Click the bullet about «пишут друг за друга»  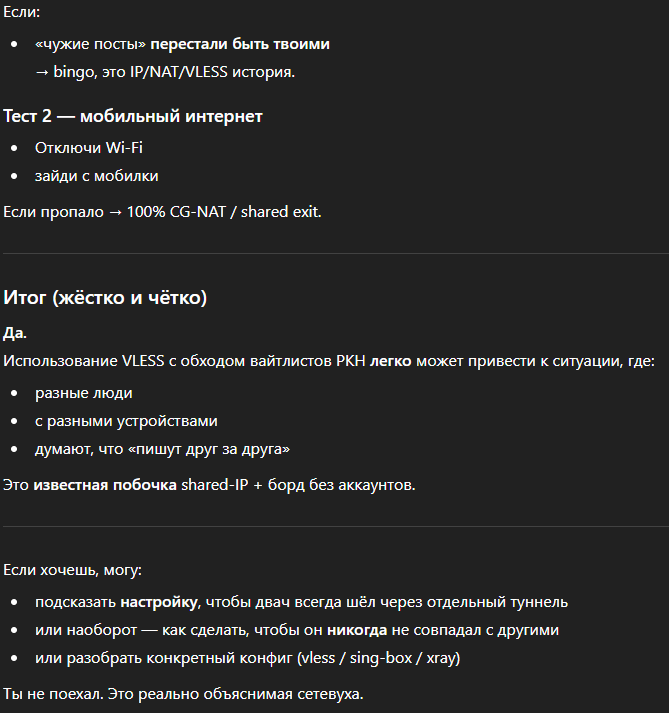(x=162, y=450)
